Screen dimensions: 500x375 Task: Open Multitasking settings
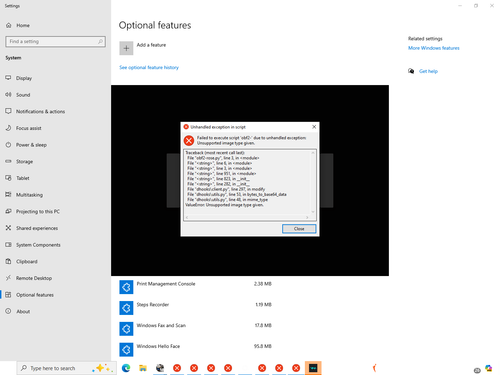click(29, 195)
